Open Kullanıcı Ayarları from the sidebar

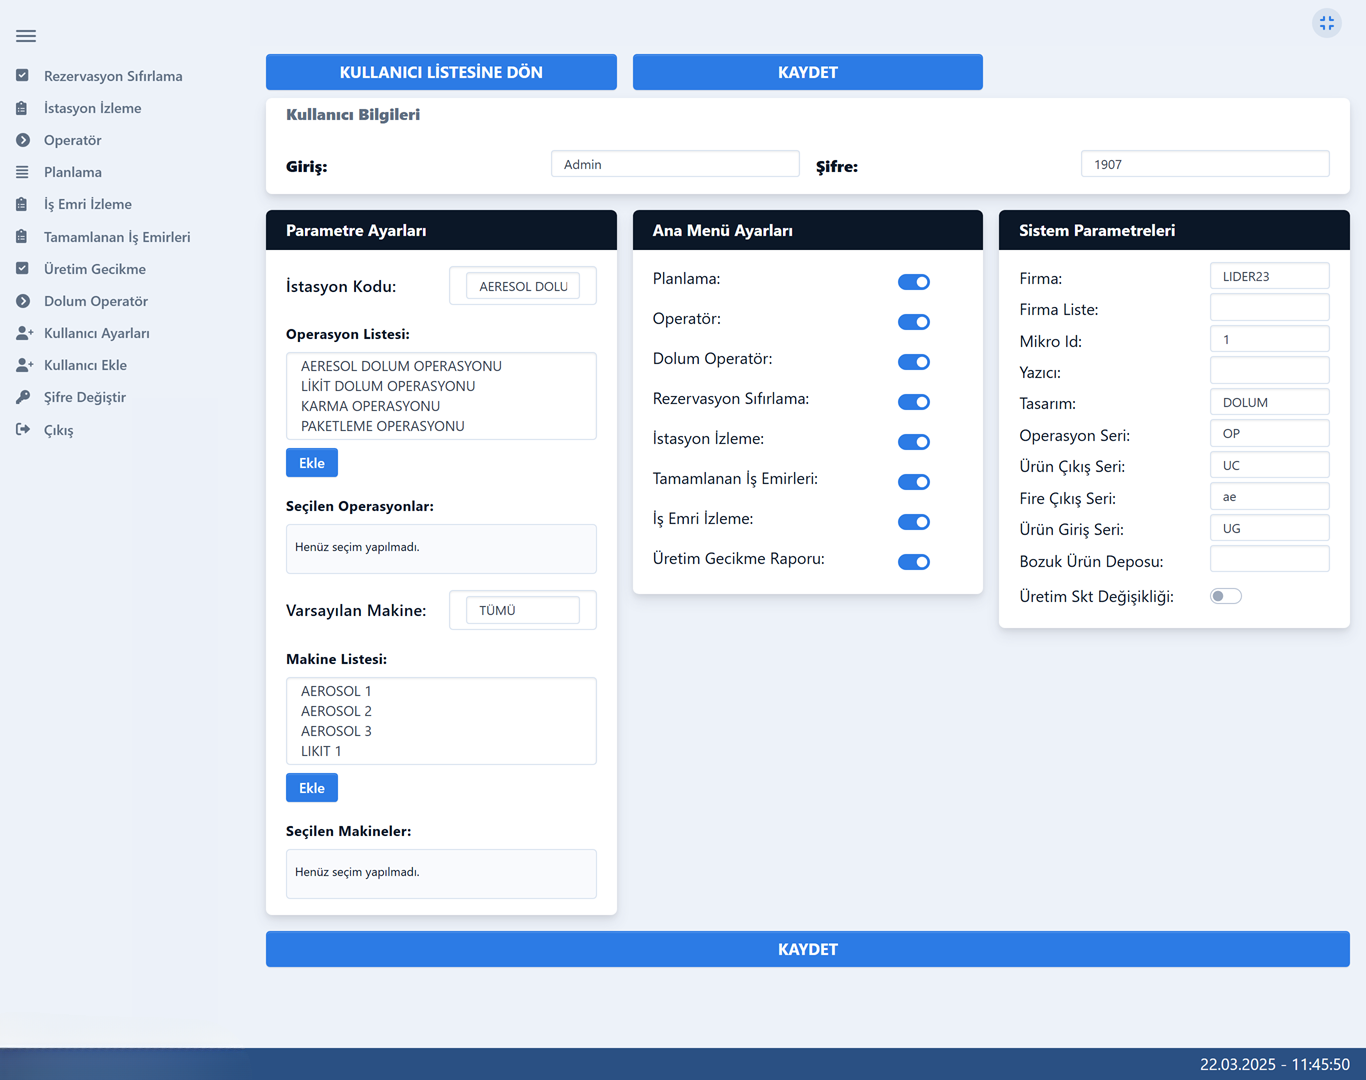point(96,333)
